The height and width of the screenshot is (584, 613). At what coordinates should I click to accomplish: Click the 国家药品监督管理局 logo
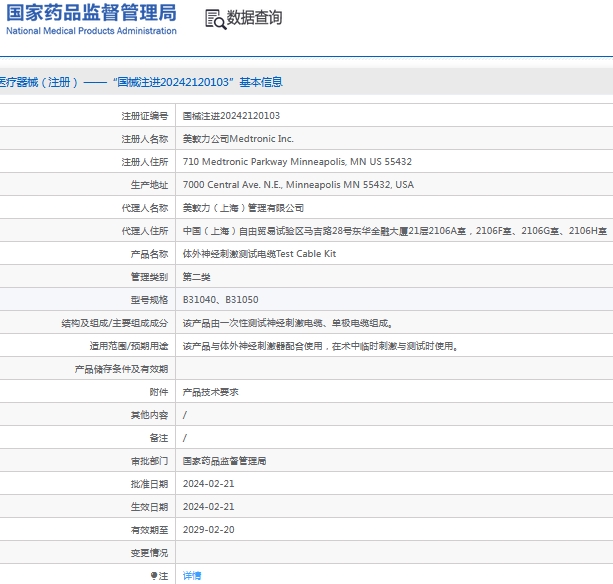coord(91,19)
